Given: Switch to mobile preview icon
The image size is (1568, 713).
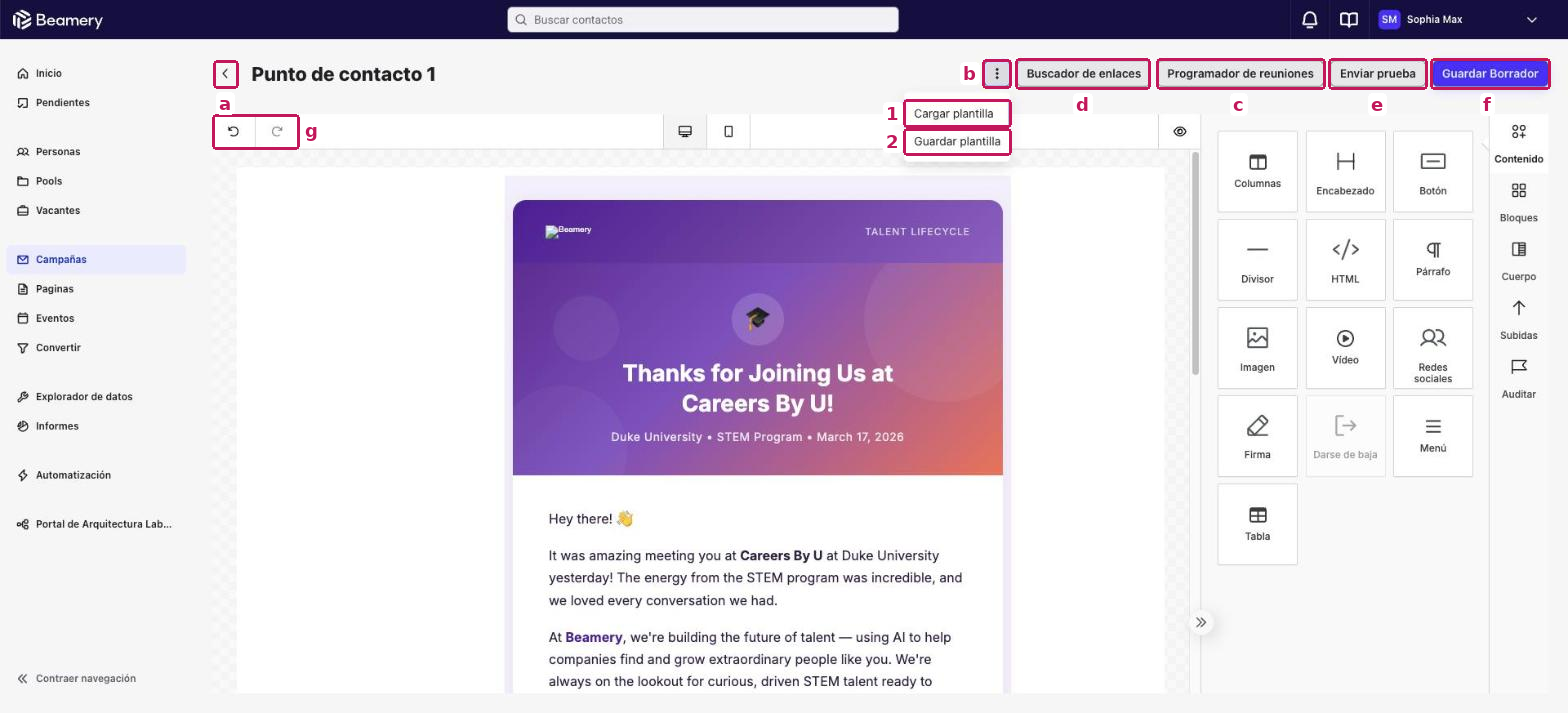Looking at the screenshot, I should point(728,131).
